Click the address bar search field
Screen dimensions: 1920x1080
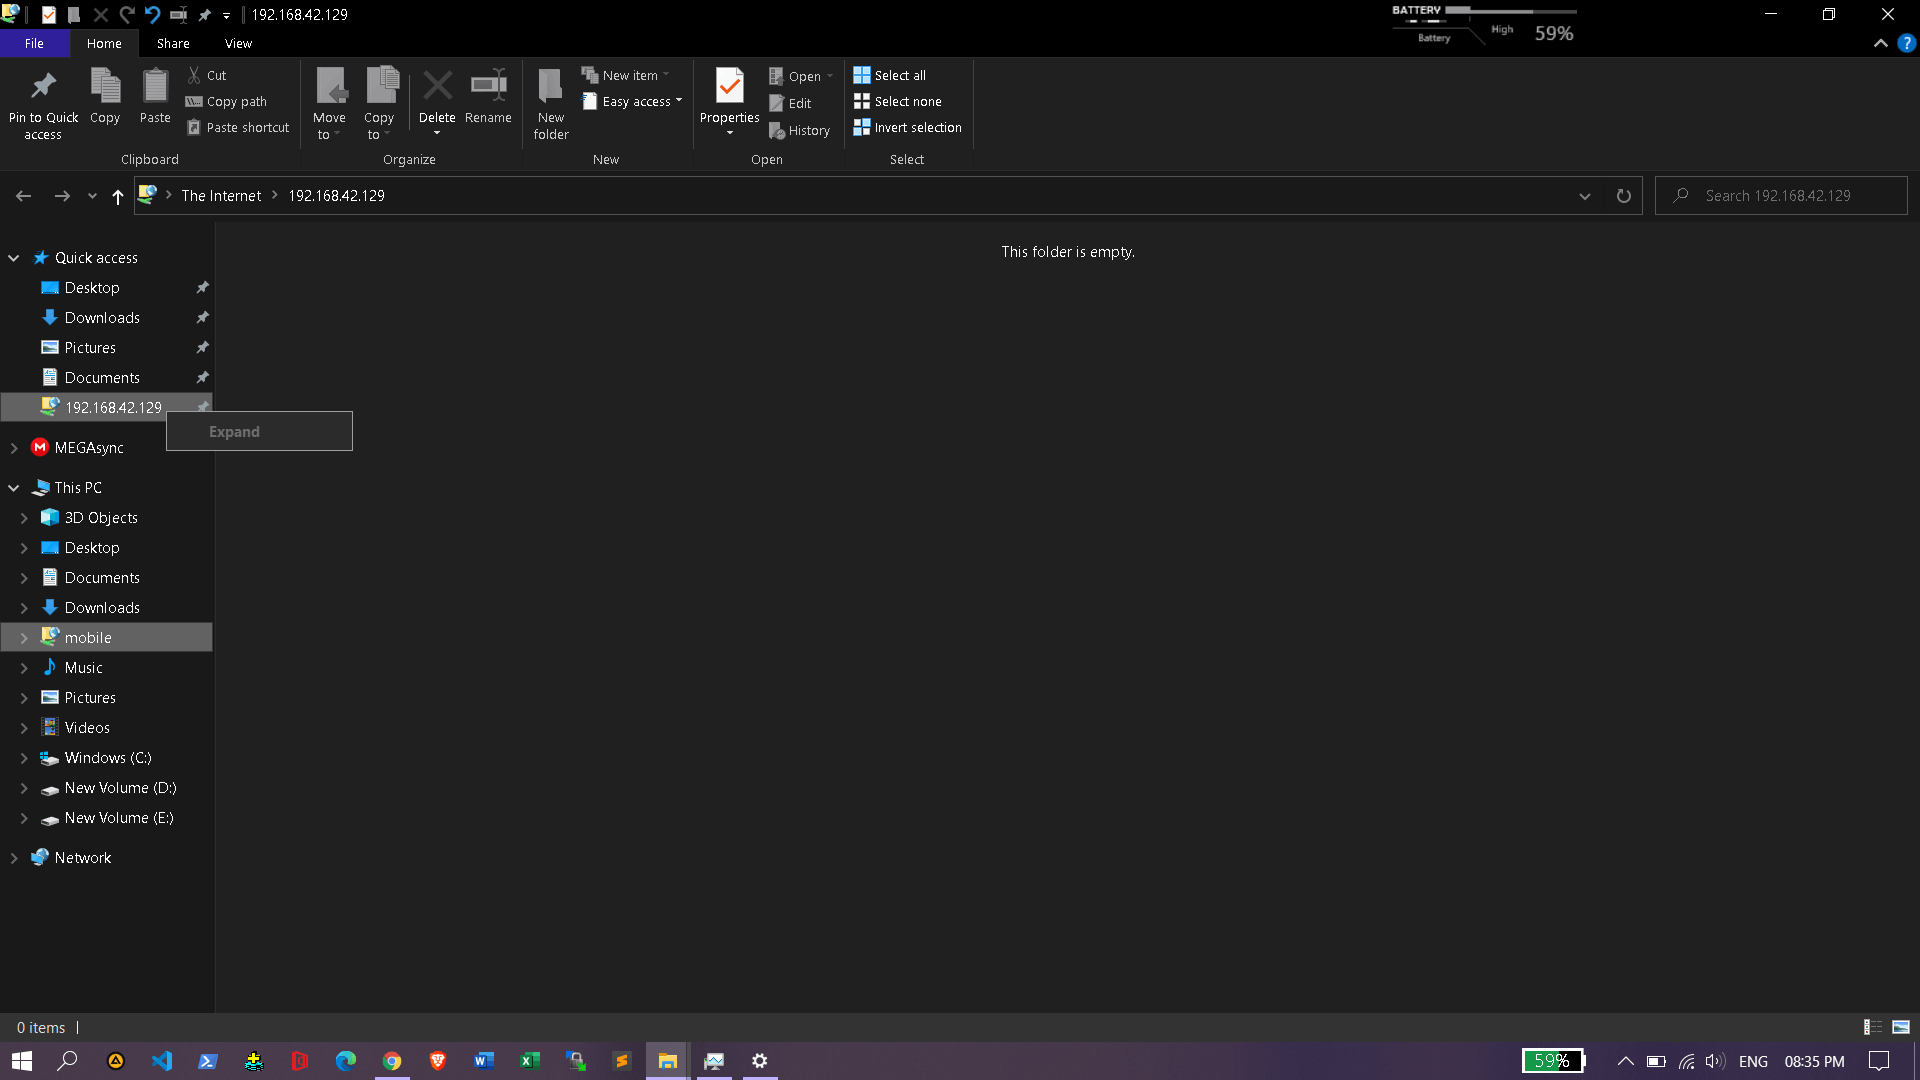click(x=1784, y=195)
